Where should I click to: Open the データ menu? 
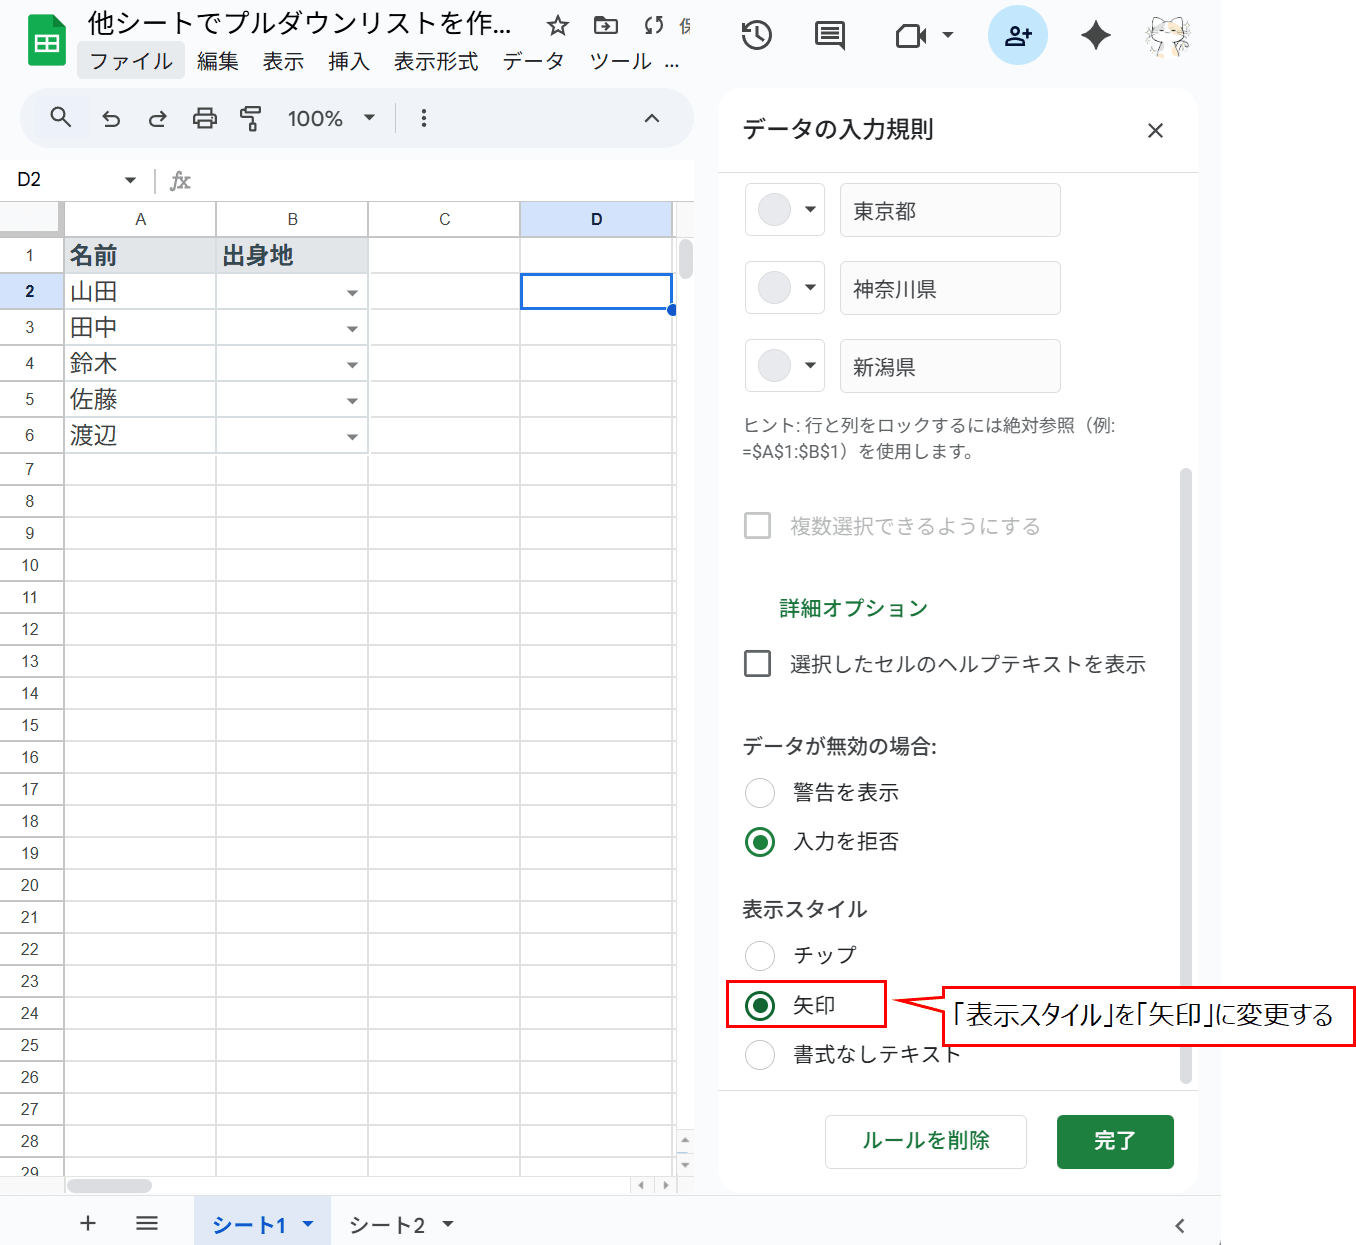[x=535, y=61]
